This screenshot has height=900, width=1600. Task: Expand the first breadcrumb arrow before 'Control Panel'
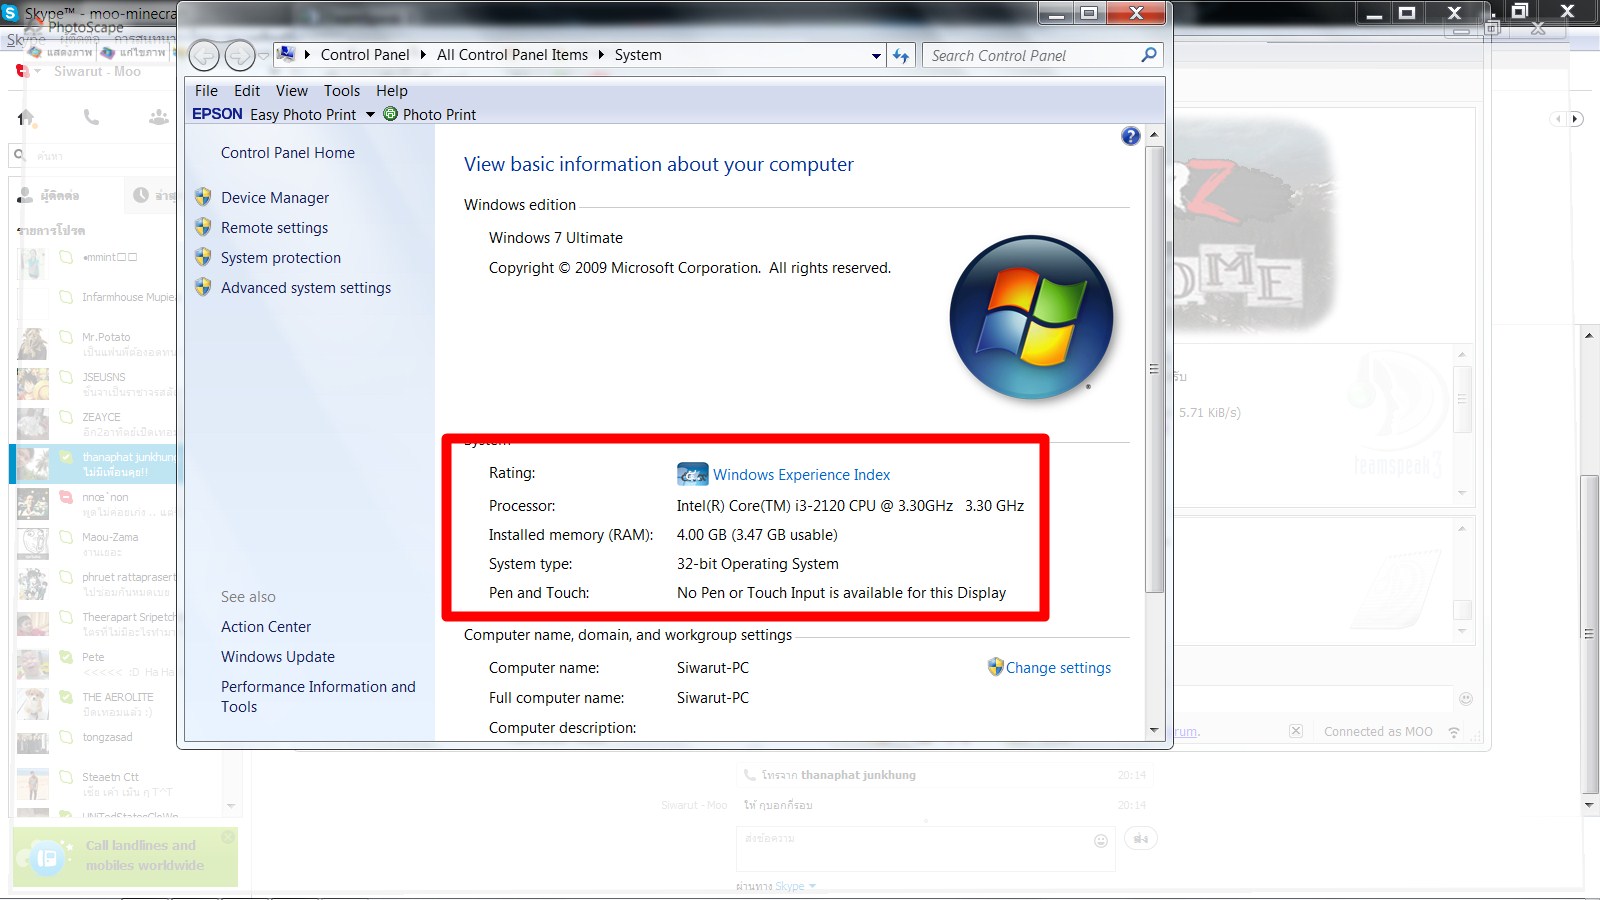307,55
